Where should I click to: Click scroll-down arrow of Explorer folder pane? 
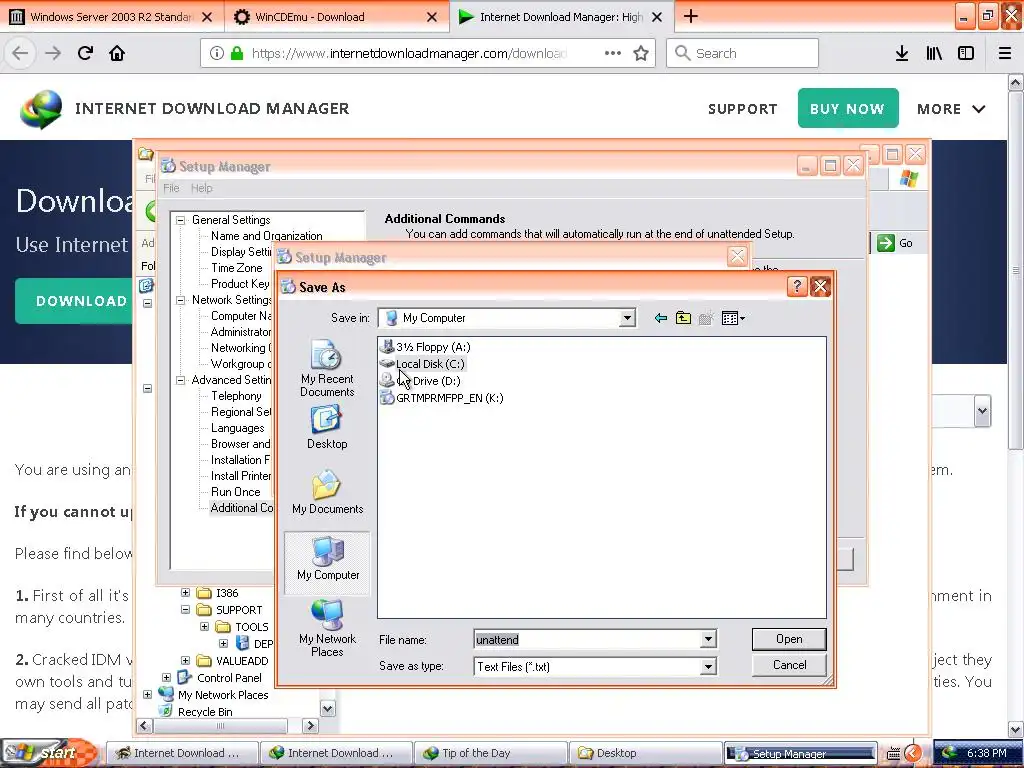point(328,709)
